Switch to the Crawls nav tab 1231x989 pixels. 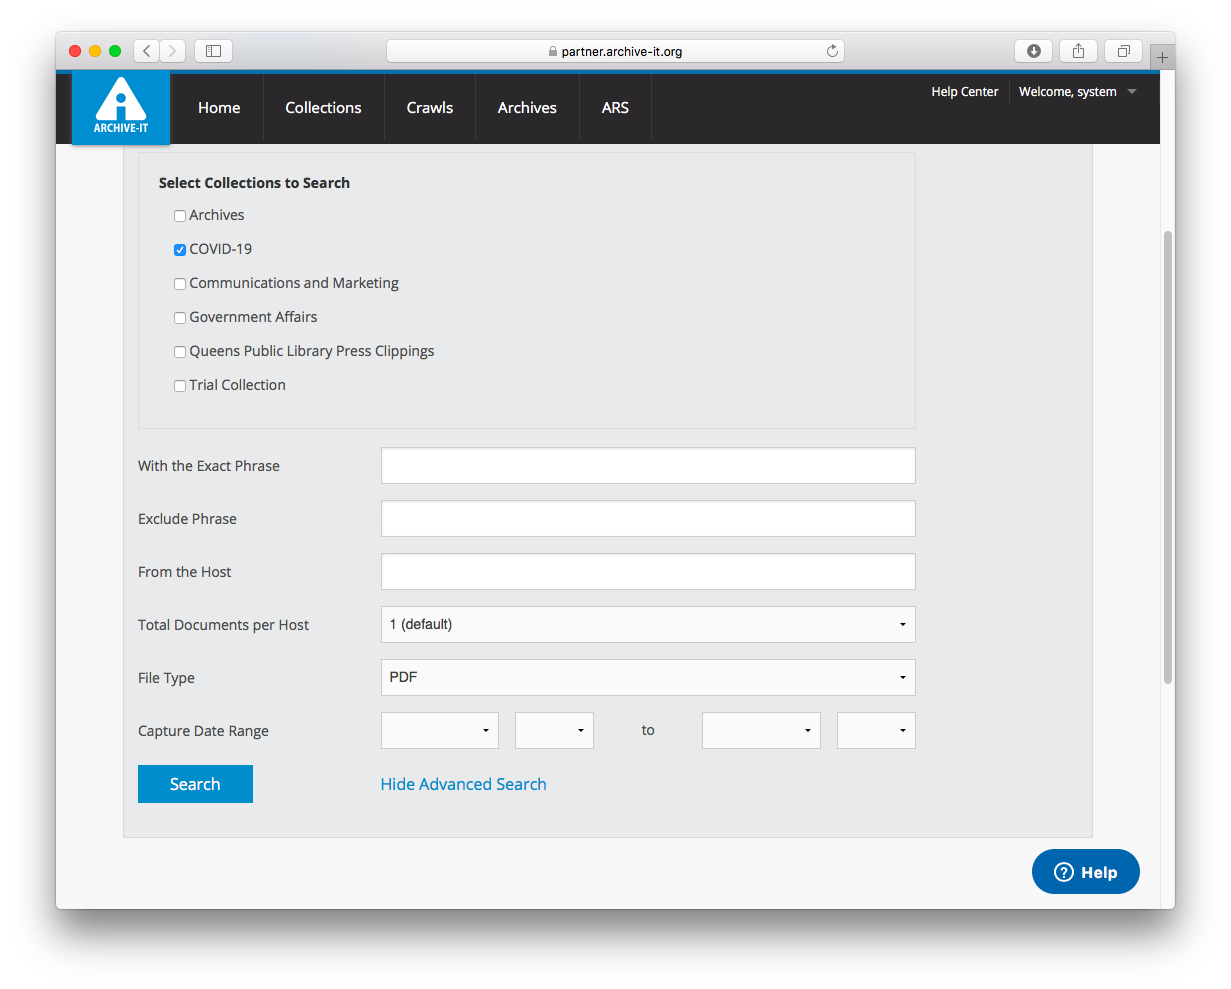point(429,108)
